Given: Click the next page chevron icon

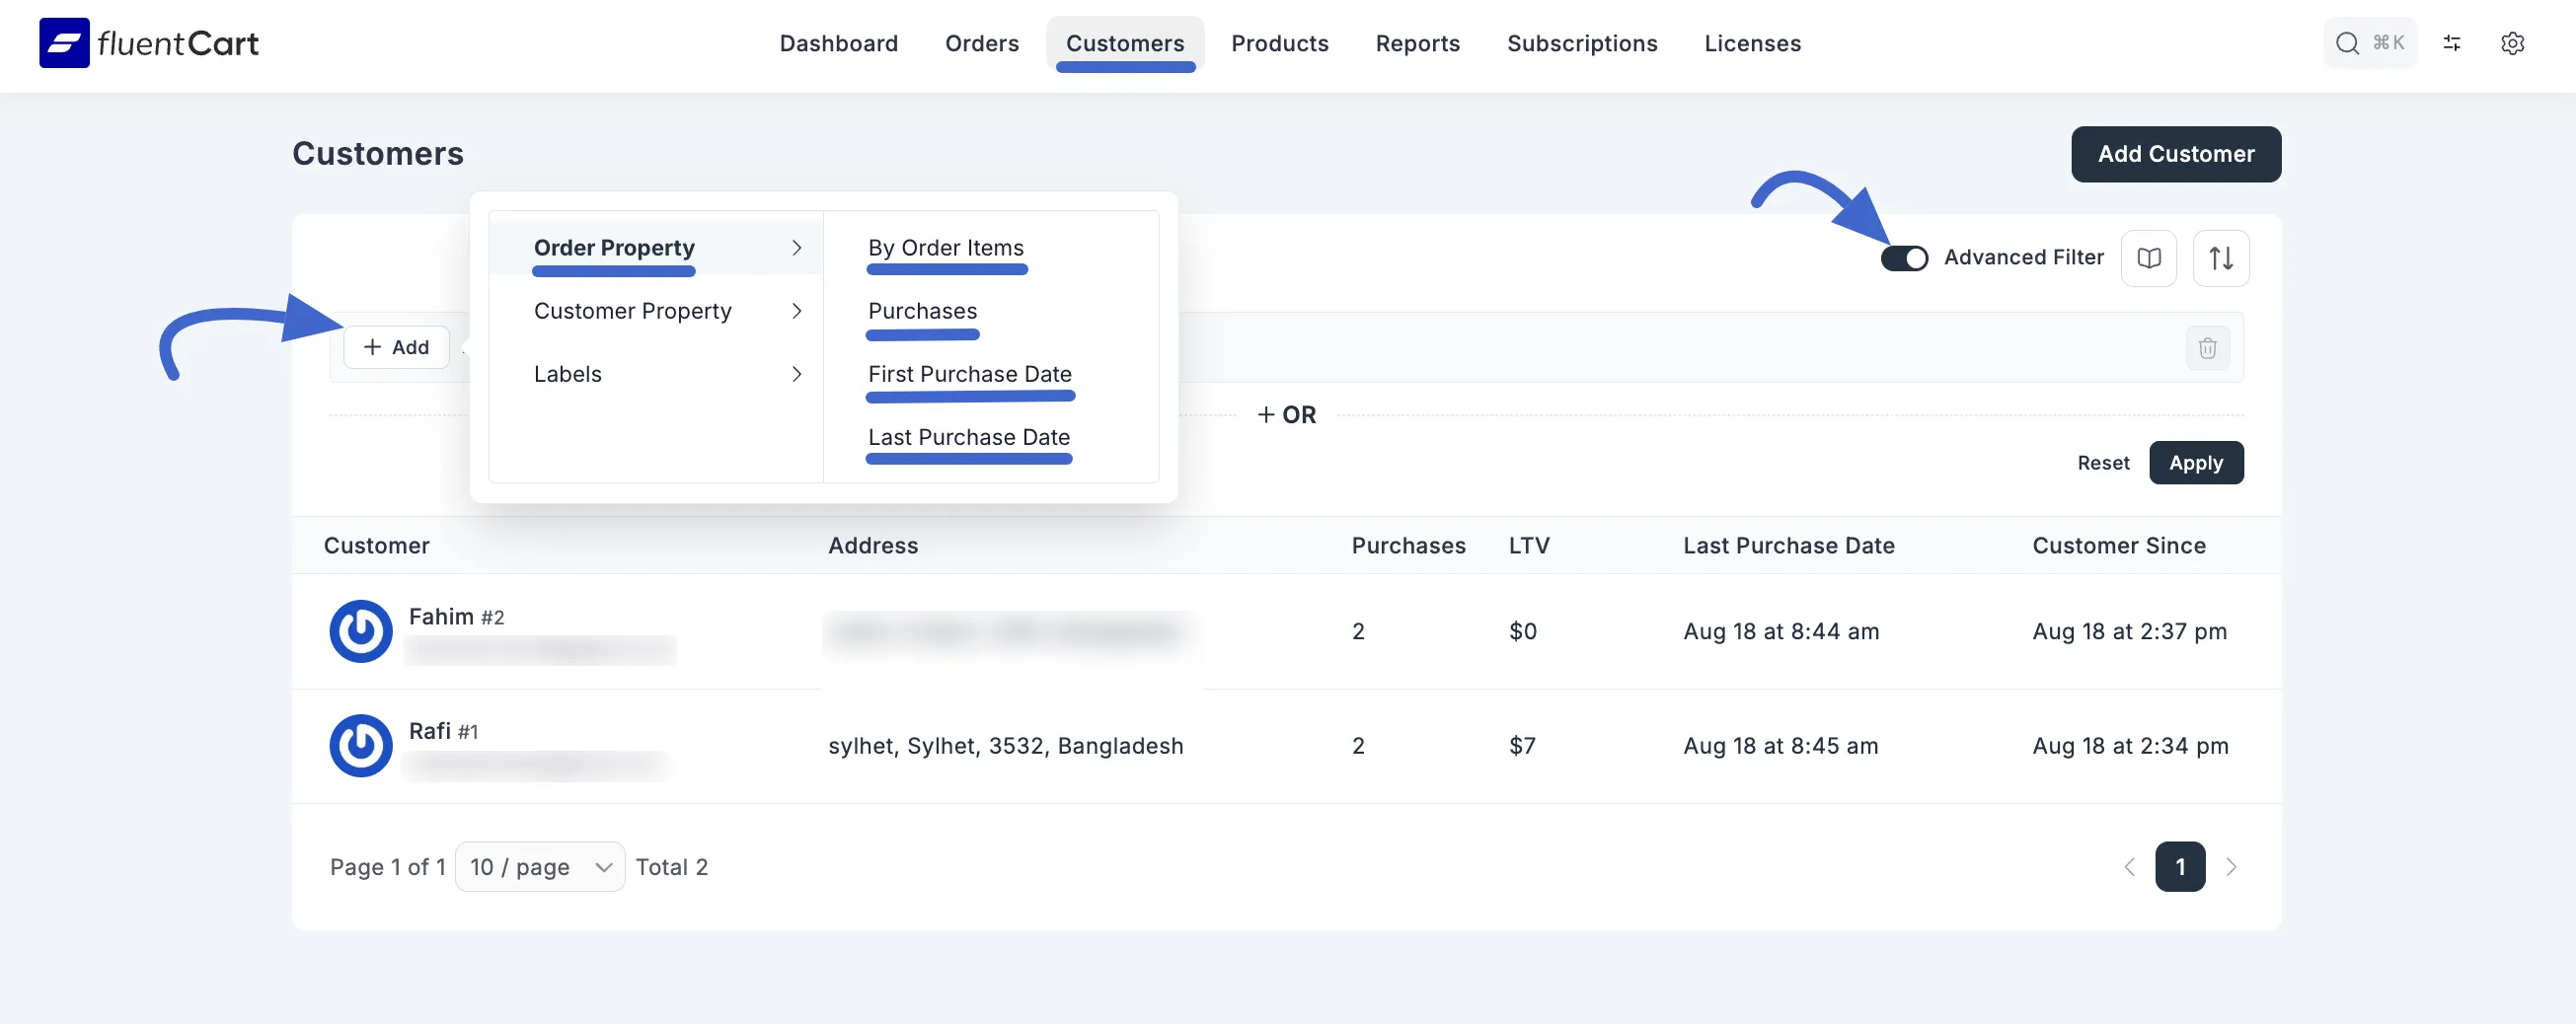Looking at the screenshot, I should [x=2233, y=867].
